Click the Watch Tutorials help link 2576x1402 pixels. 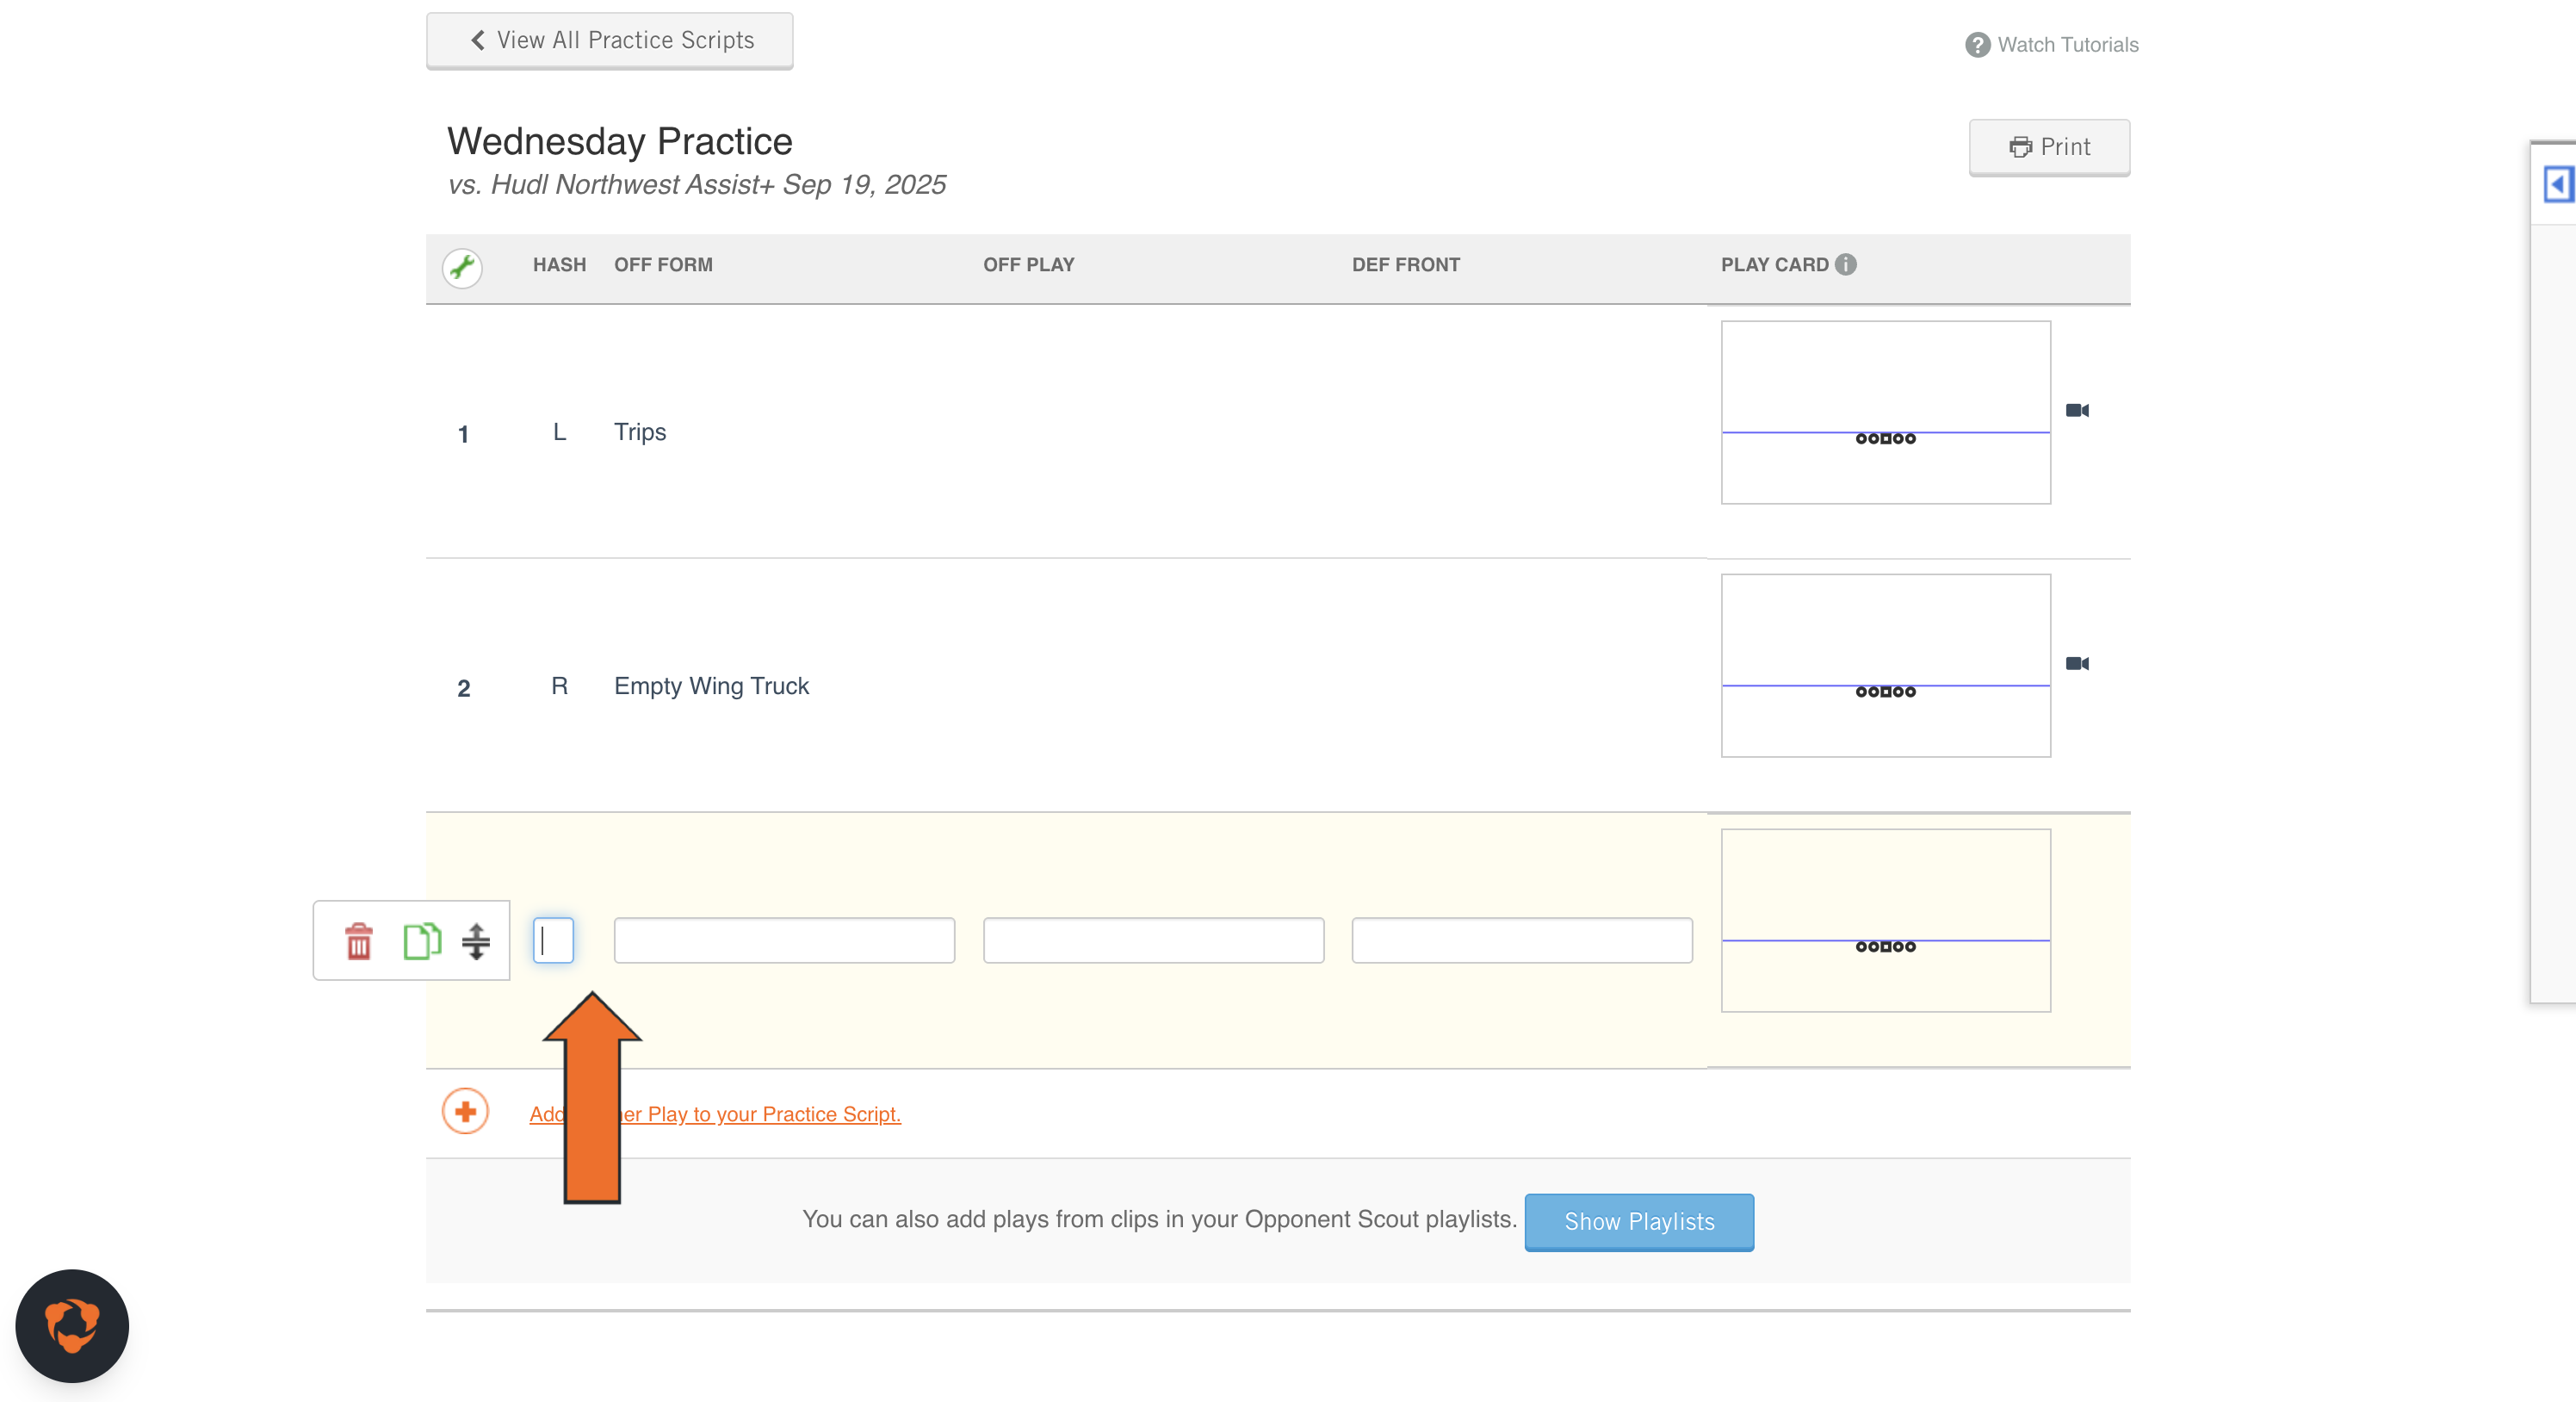click(x=2052, y=44)
